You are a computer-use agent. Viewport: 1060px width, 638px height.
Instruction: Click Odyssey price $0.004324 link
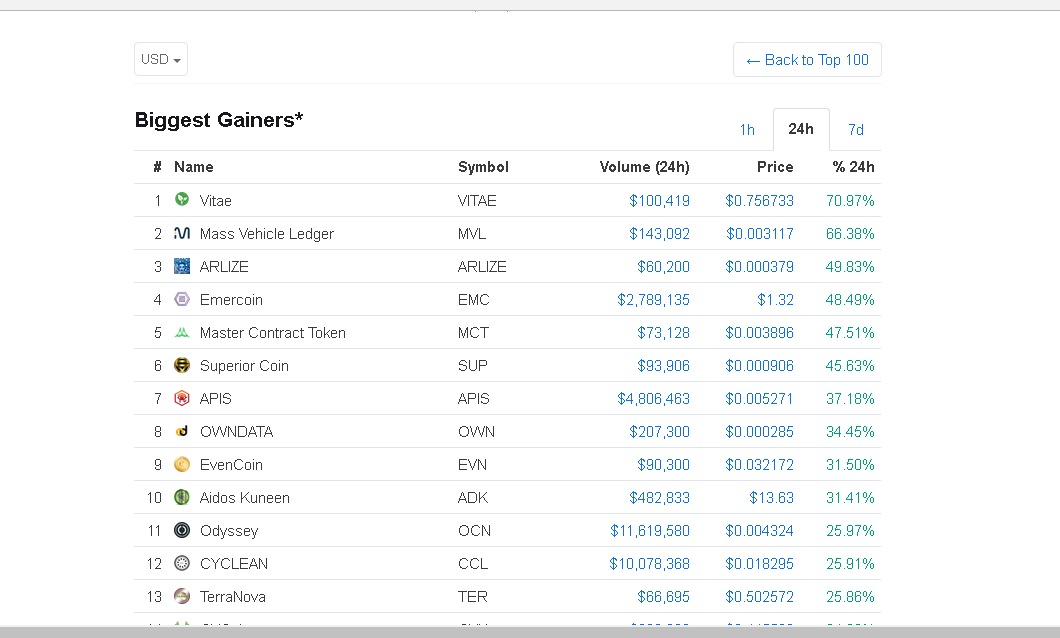click(759, 531)
